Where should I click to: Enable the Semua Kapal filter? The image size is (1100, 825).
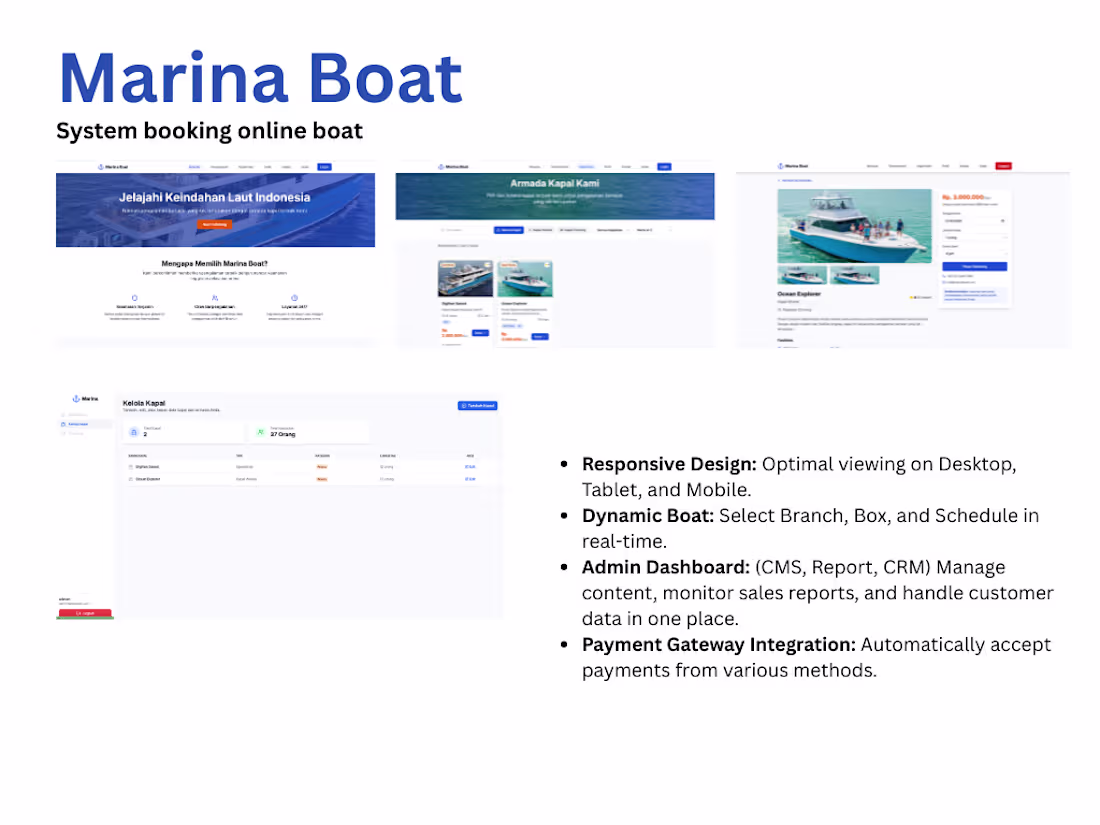(509, 230)
